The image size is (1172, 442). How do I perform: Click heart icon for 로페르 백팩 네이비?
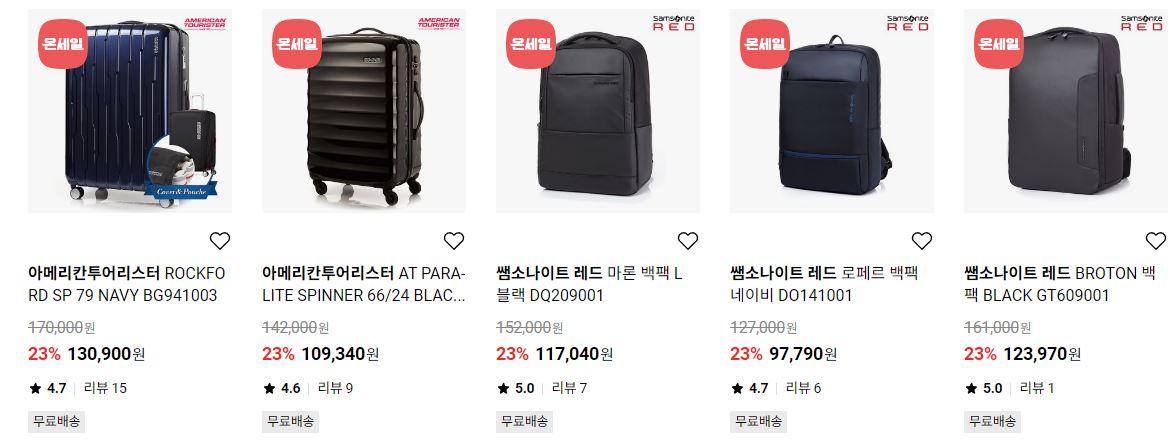click(922, 241)
